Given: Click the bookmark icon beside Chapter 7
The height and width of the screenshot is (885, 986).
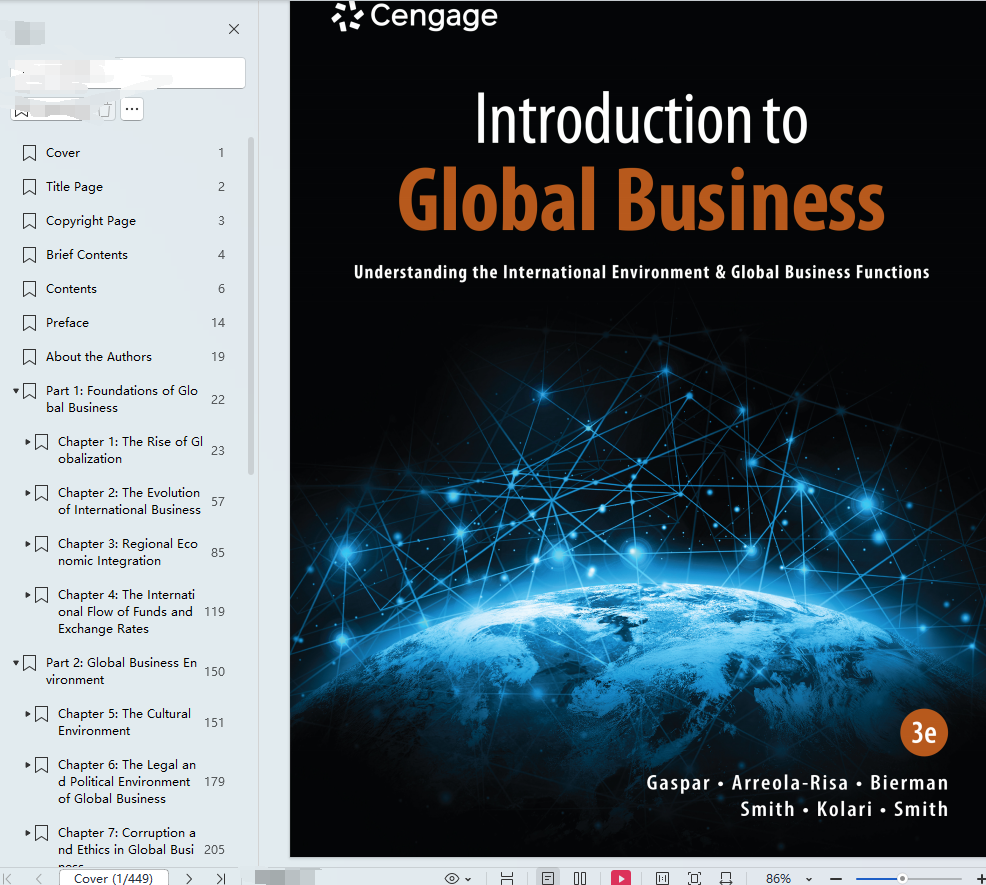Looking at the screenshot, I should (x=42, y=833).
